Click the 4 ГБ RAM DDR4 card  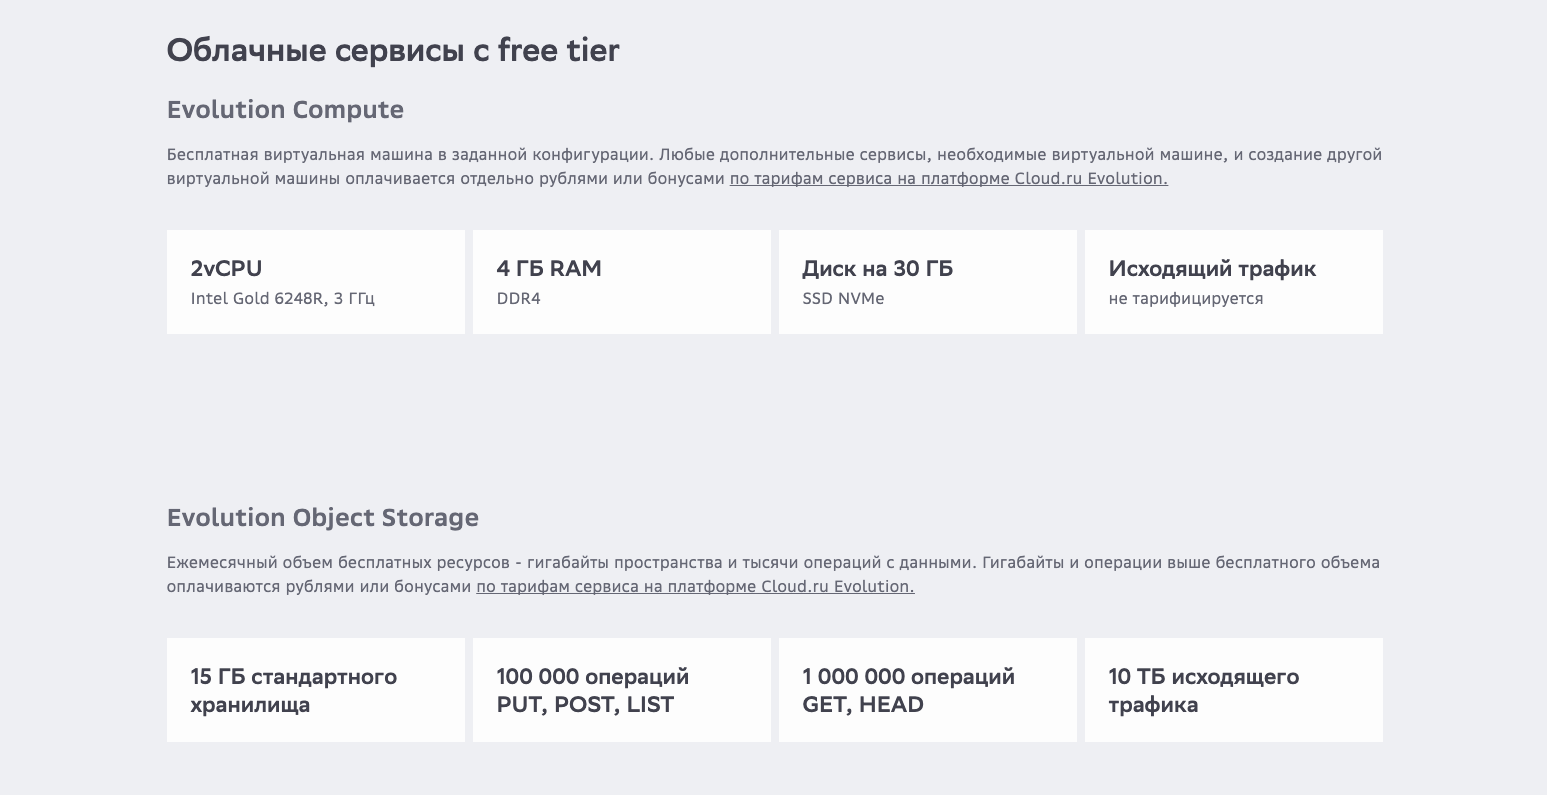(621, 281)
